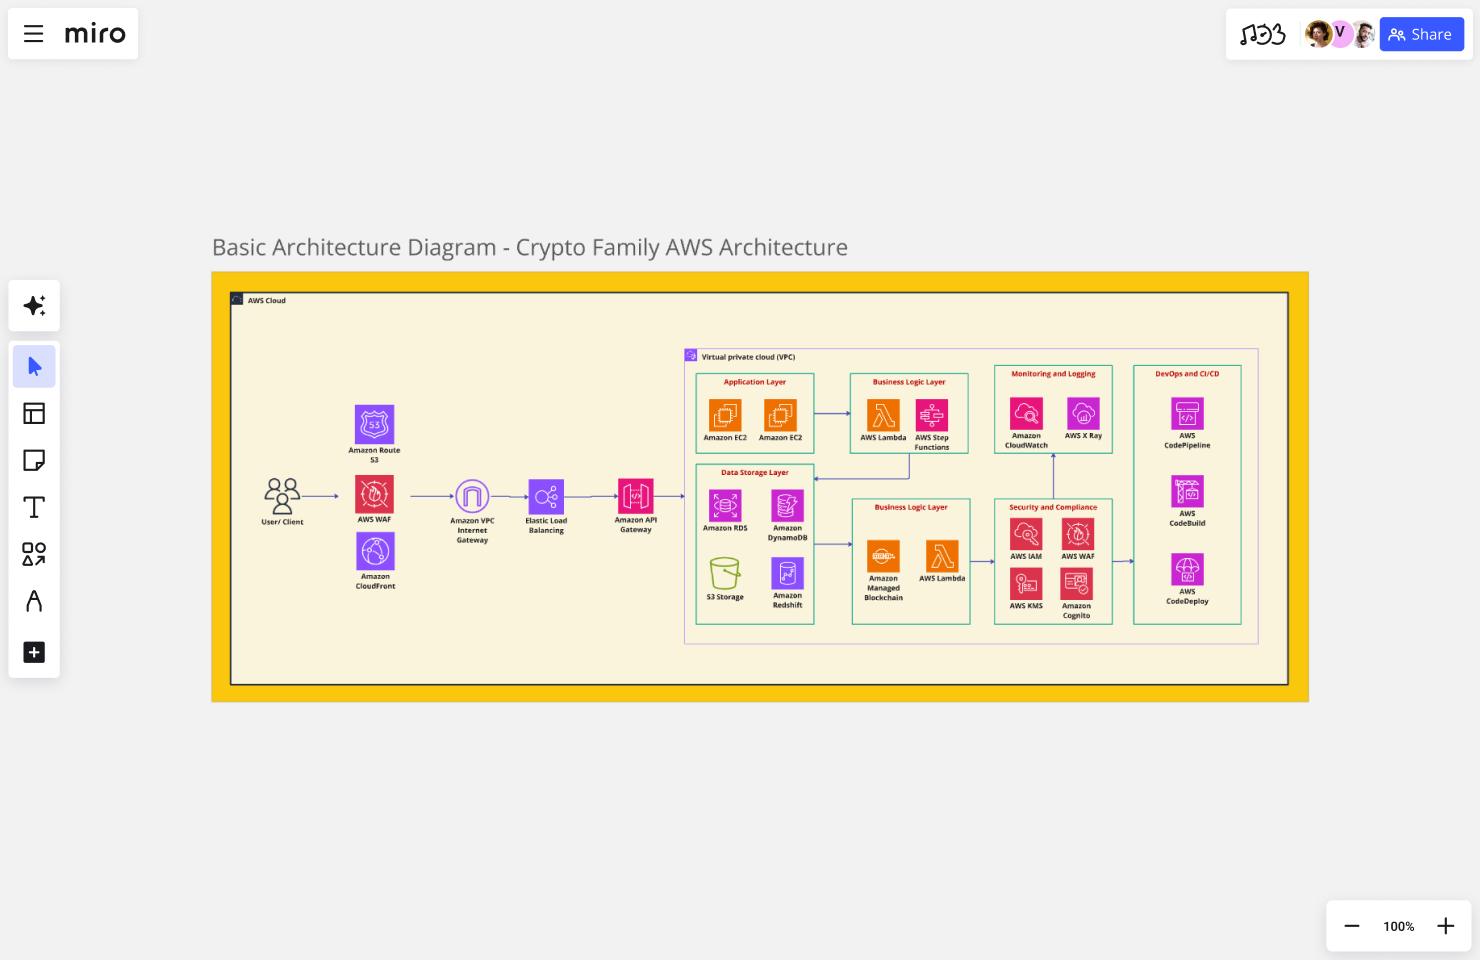The image size is (1480, 960).
Task: Select Amazon Redshift icon
Action: tap(787, 573)
